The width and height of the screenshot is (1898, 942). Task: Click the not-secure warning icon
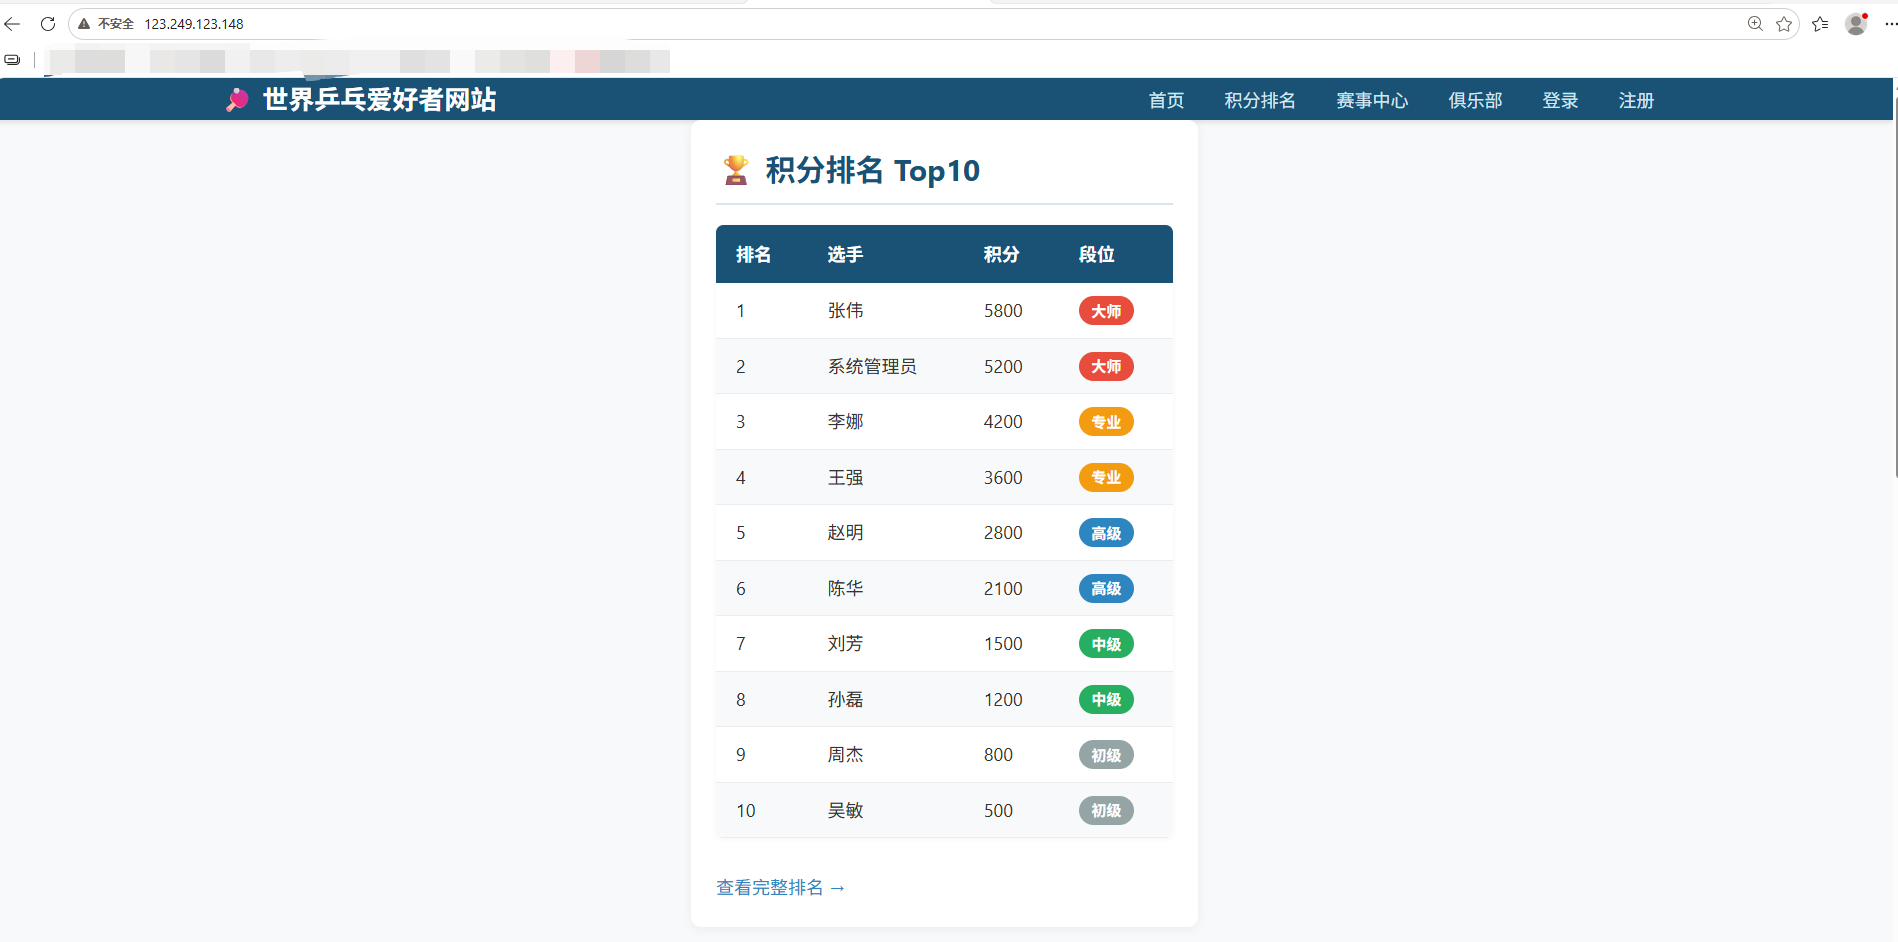[x=84, y=24]
